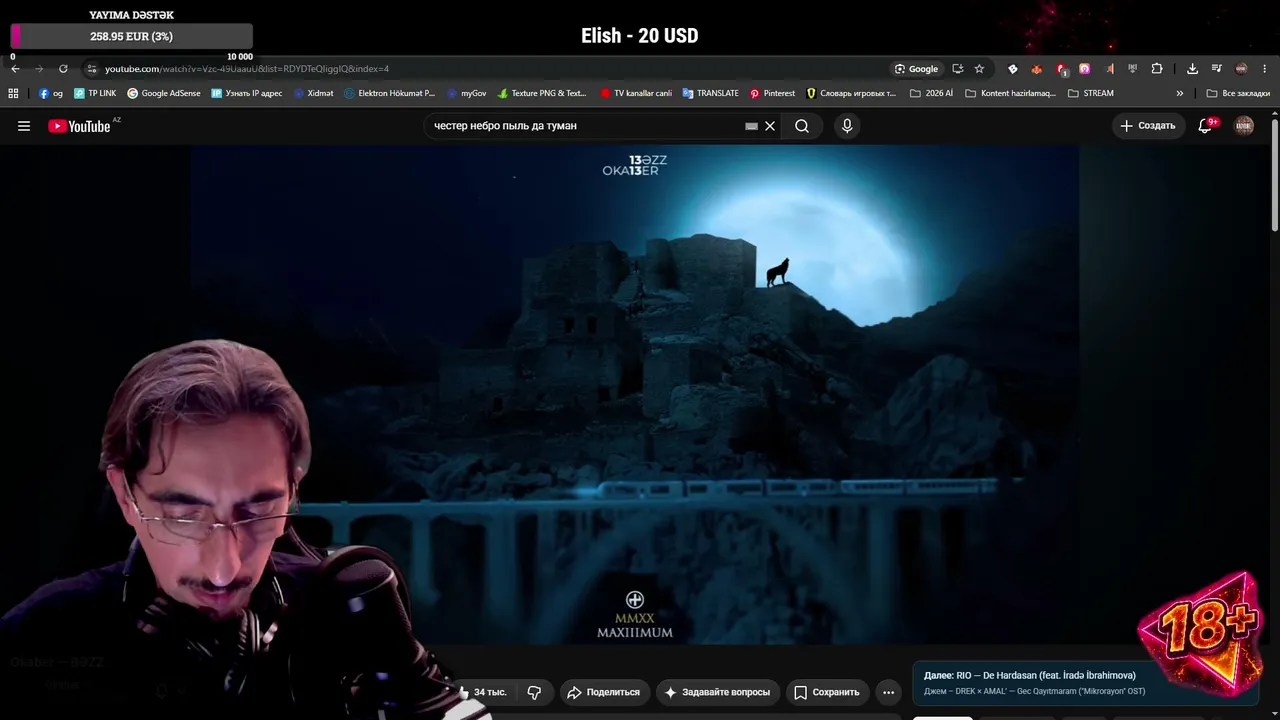Image resolution: width=1280 pixels, height=720 pixels.
Task: Go back with the browser back arrow
Action: (x=15, y=69)
